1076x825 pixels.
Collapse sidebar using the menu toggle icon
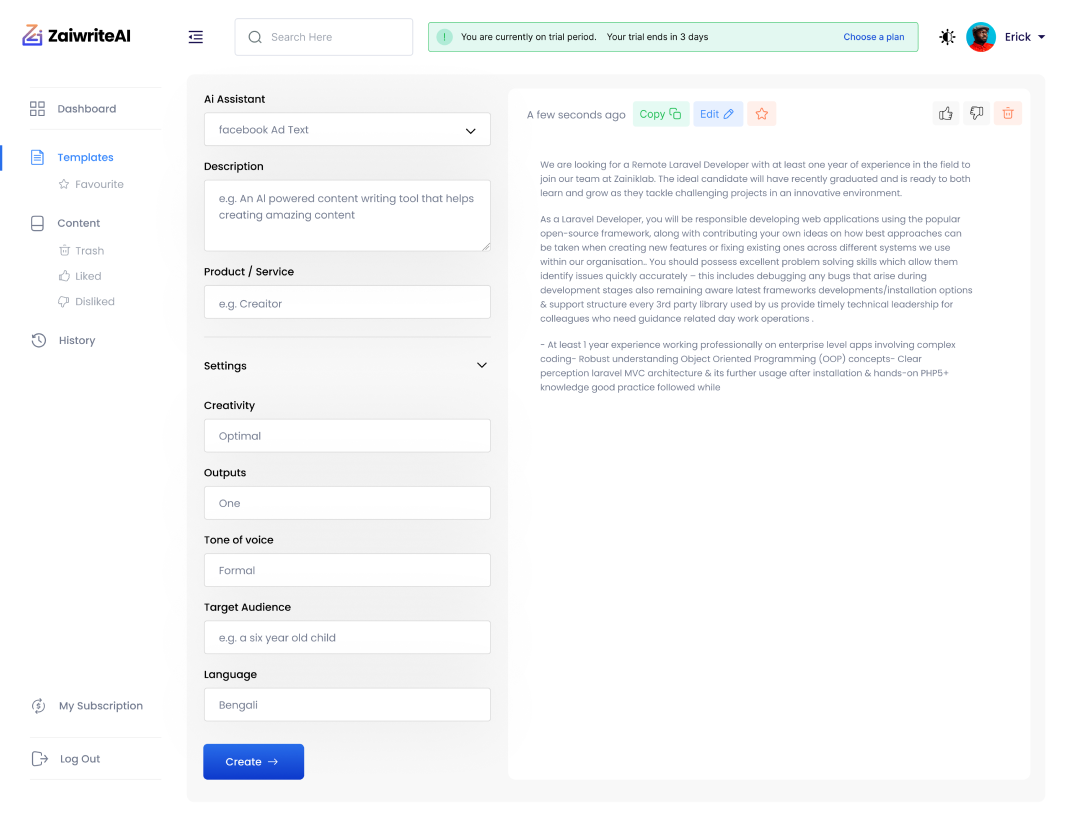tap(196, 37)
